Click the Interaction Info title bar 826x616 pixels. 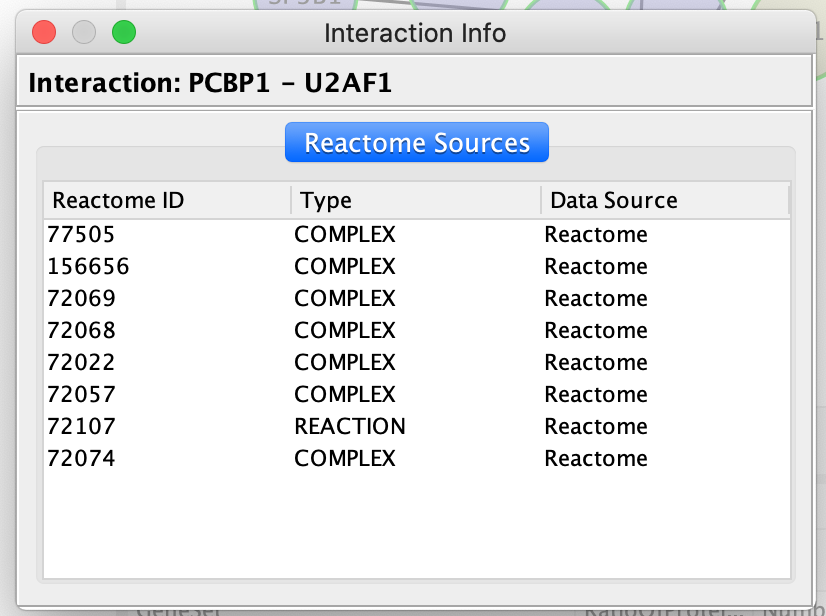[415, 33]
